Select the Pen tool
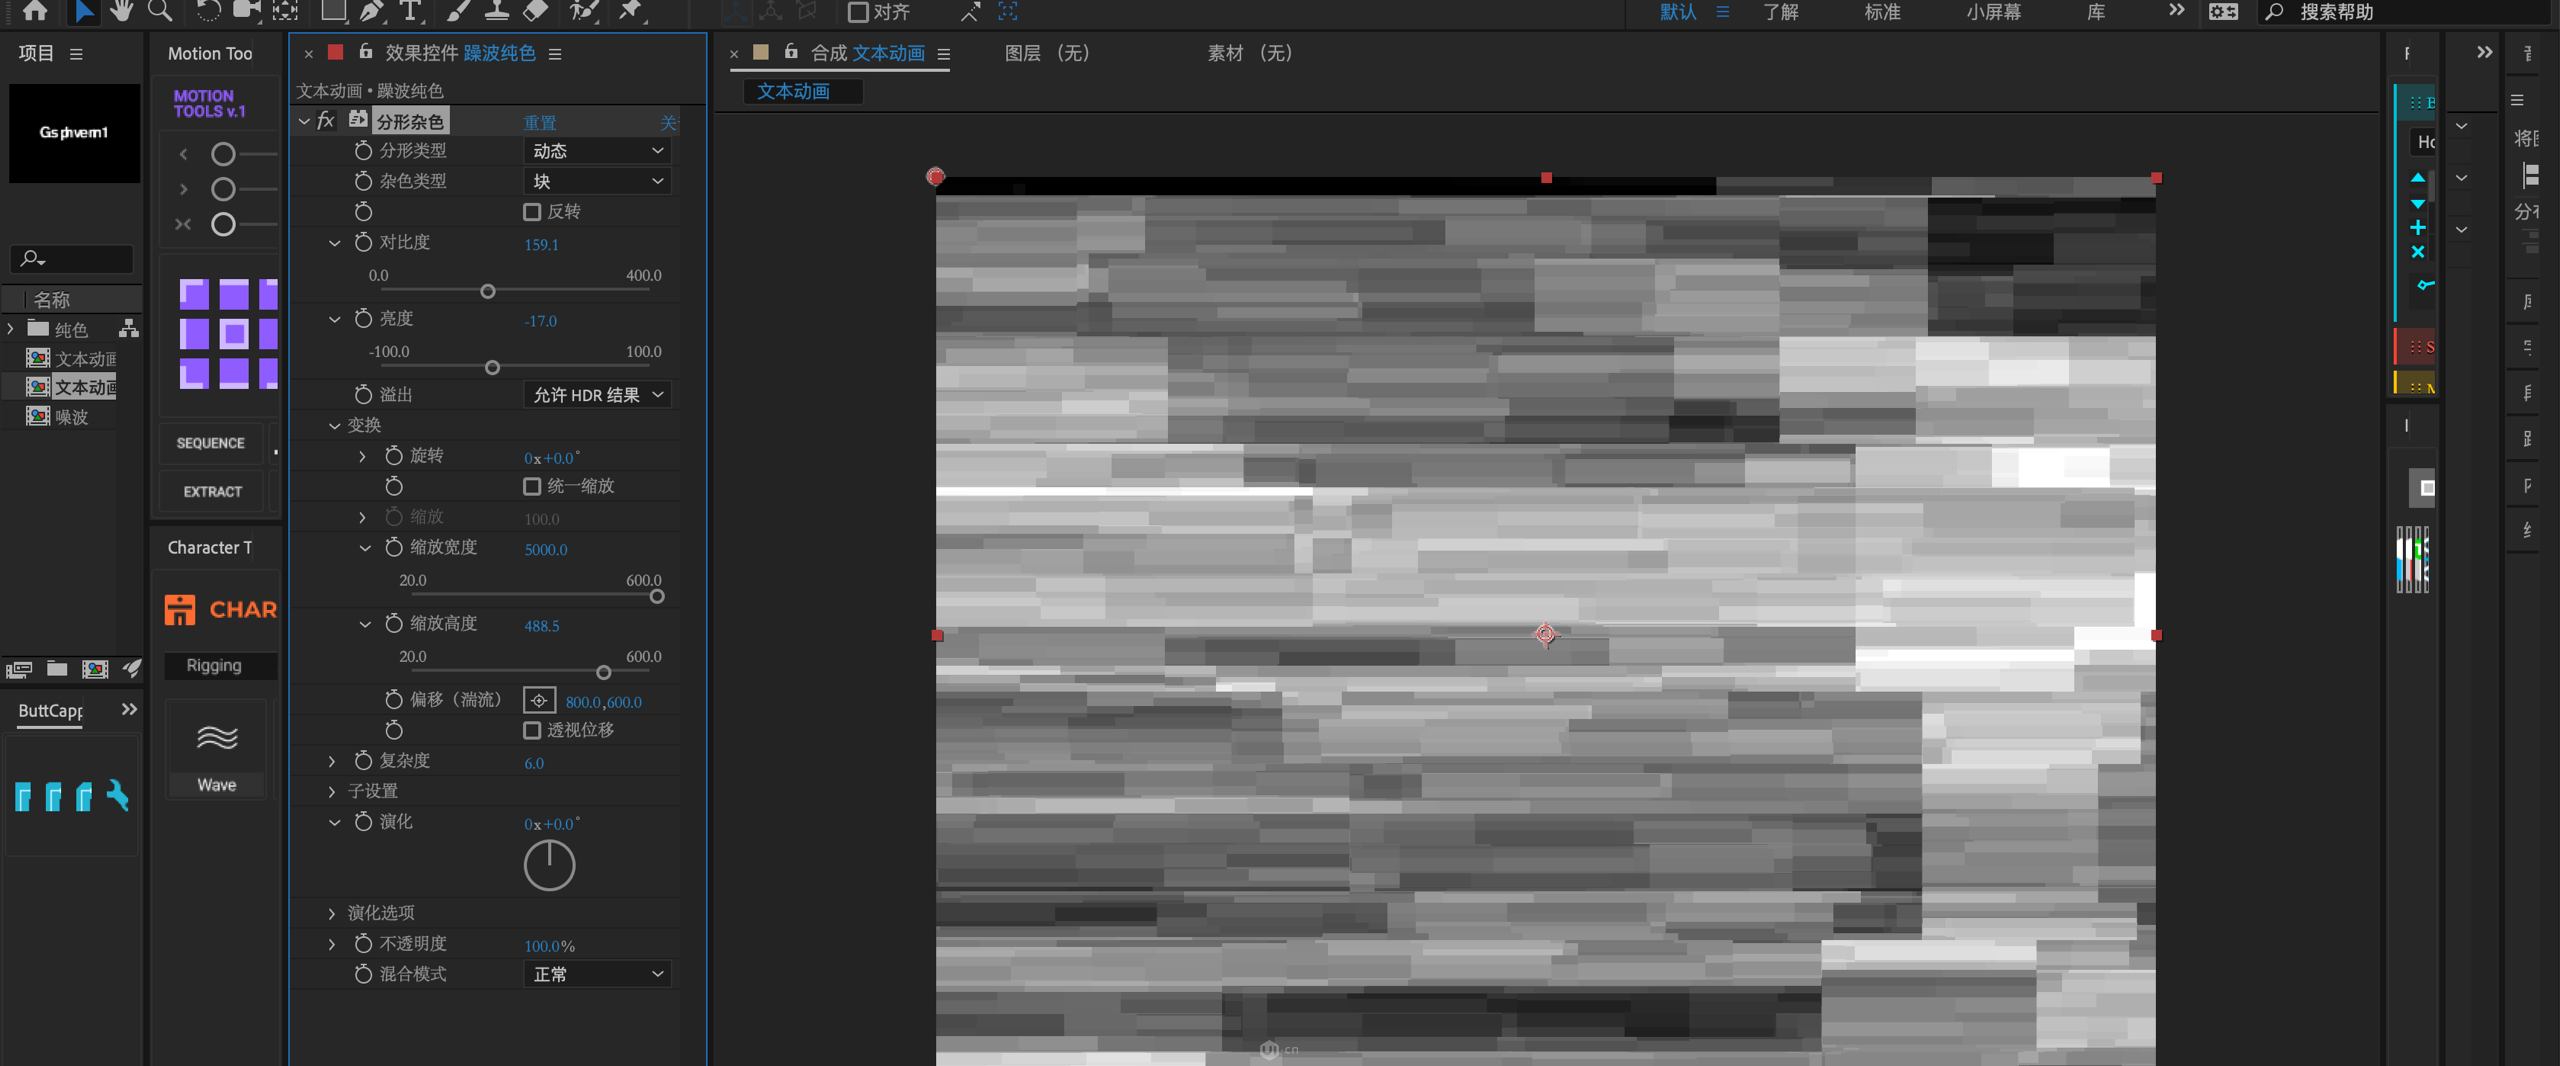The height and width of the screenshot is (1066, 2560). (371, 11)
